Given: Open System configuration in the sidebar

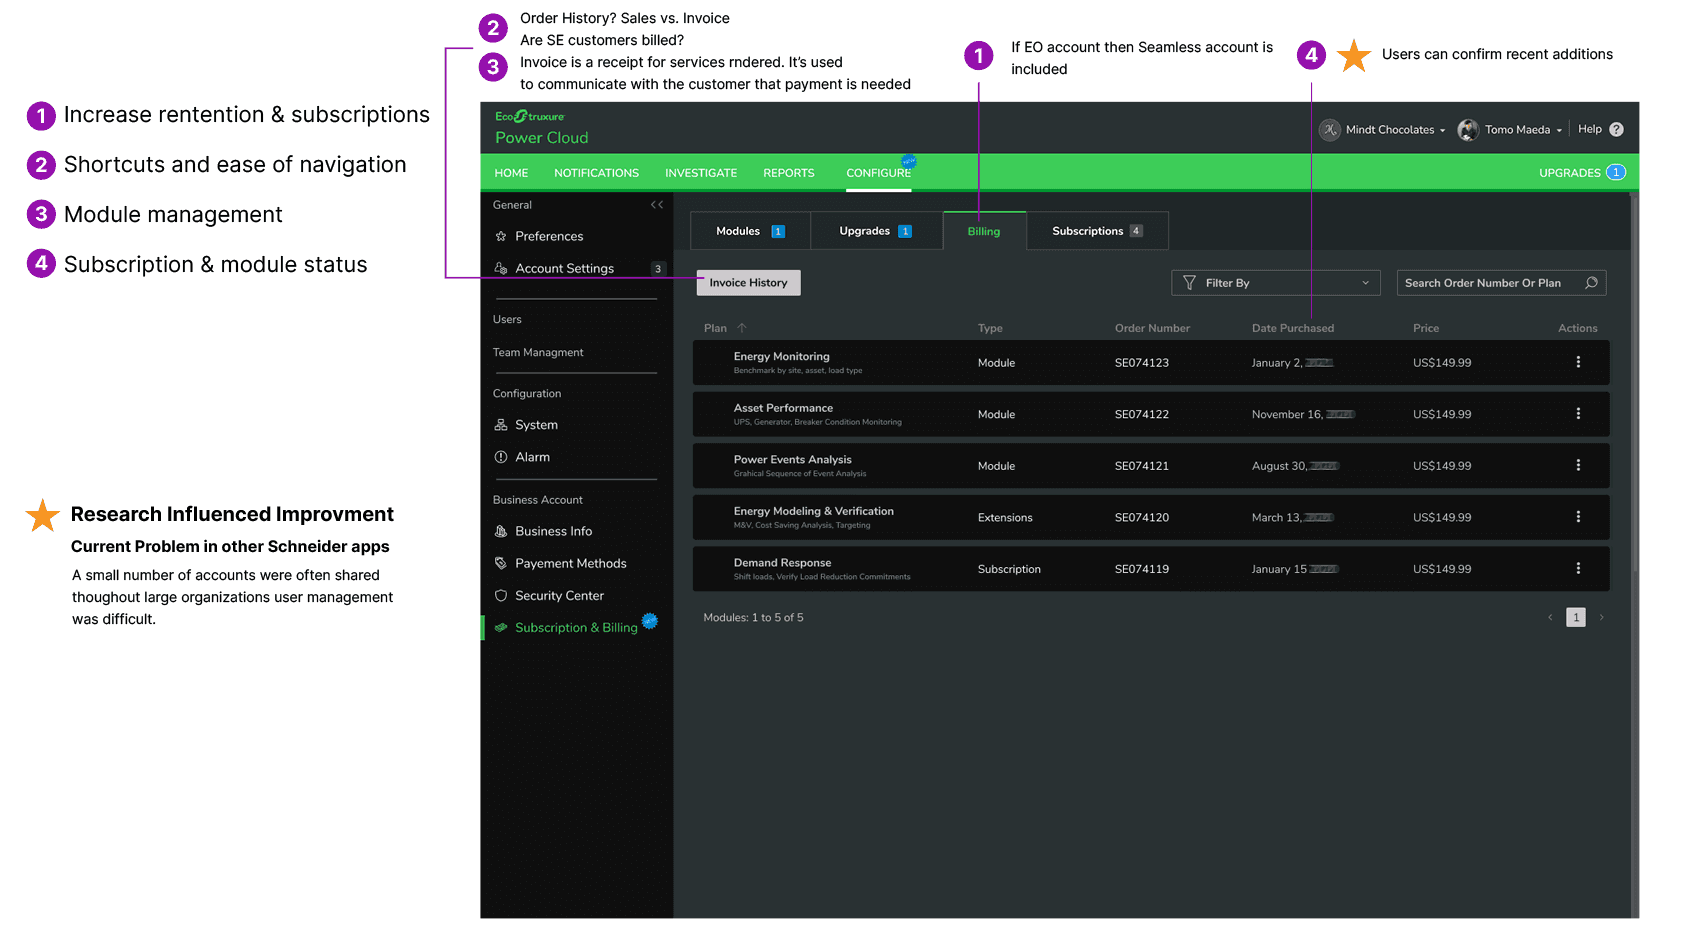Looking at the screenshot, I should (x=537, y=425).
